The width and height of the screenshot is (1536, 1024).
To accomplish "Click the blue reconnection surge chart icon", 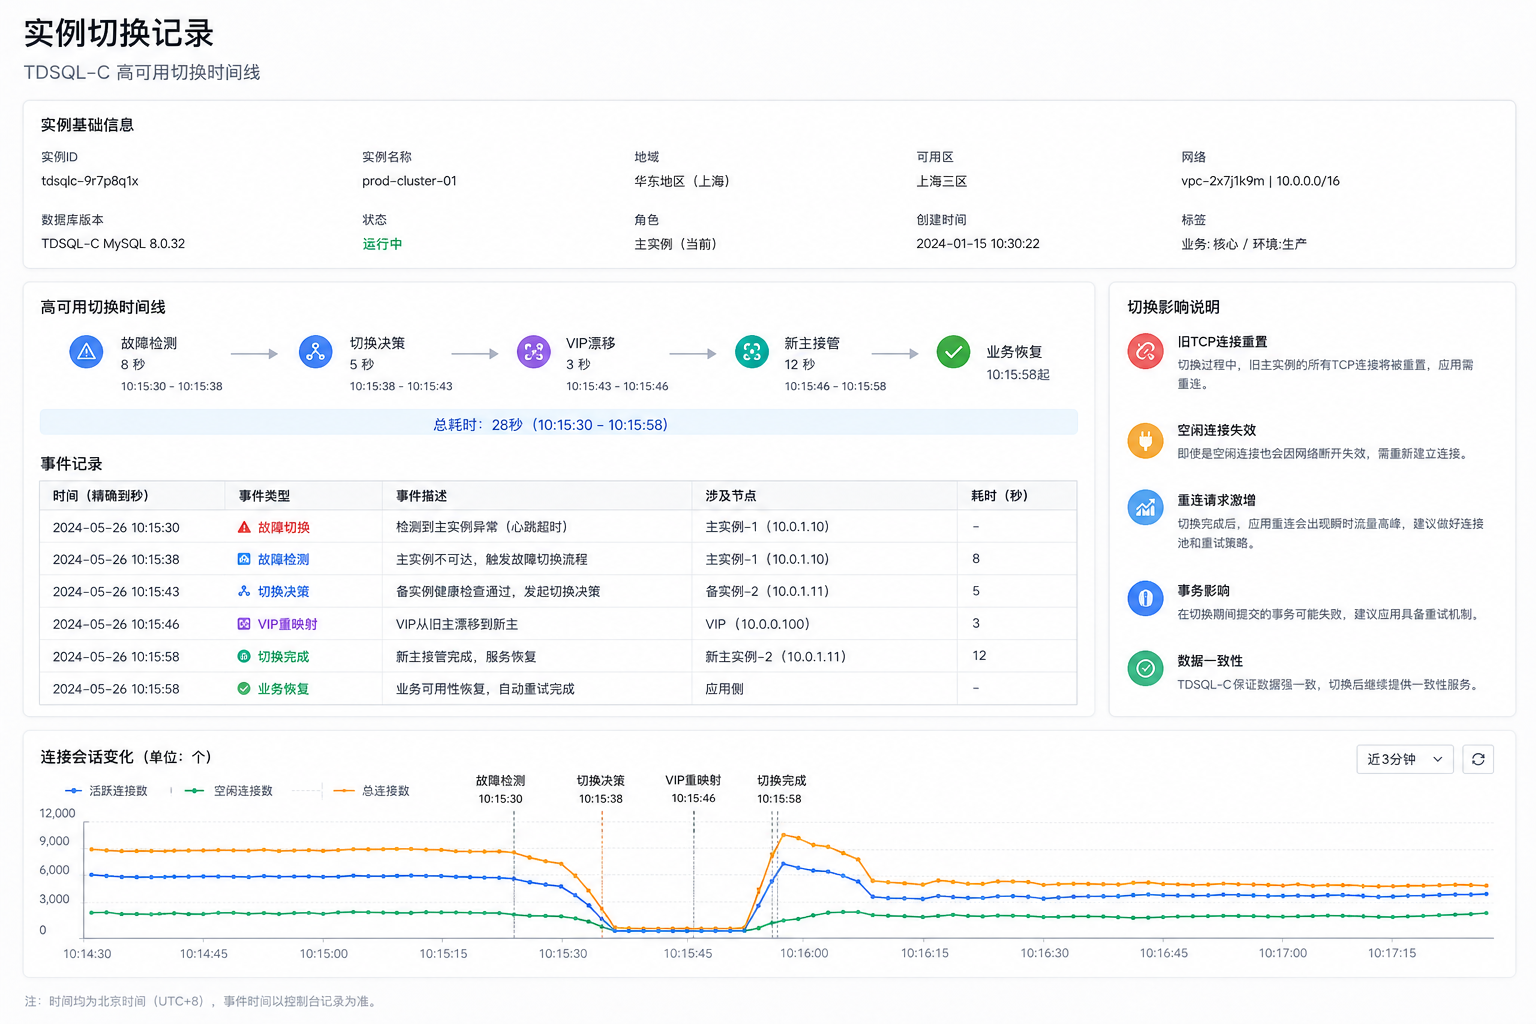I will 1145,508.
